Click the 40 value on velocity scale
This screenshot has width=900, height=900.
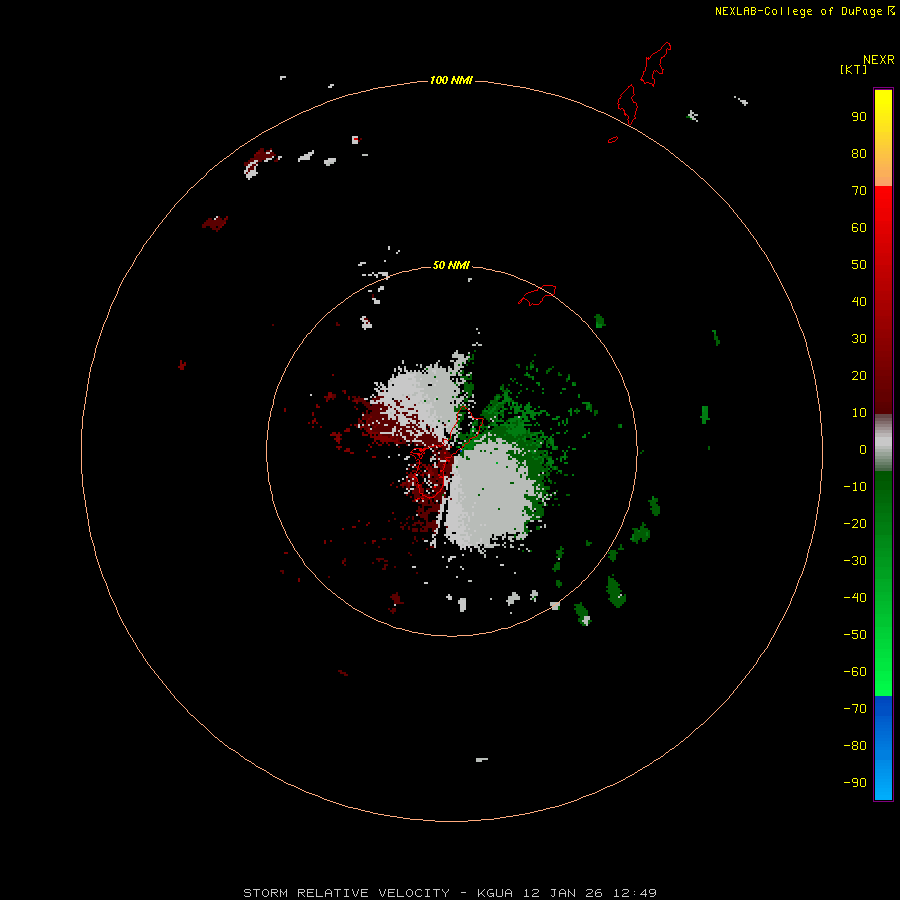(859, 302)
